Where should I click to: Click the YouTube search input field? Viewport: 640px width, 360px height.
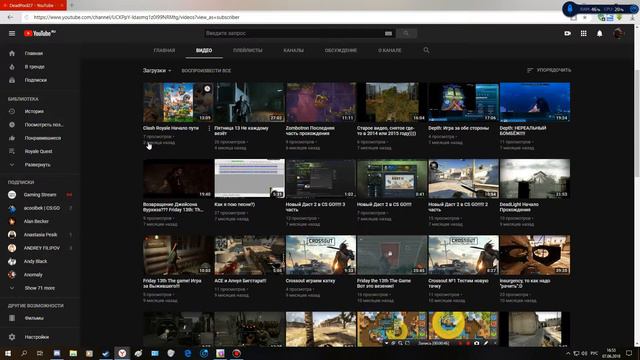(294, 33)
